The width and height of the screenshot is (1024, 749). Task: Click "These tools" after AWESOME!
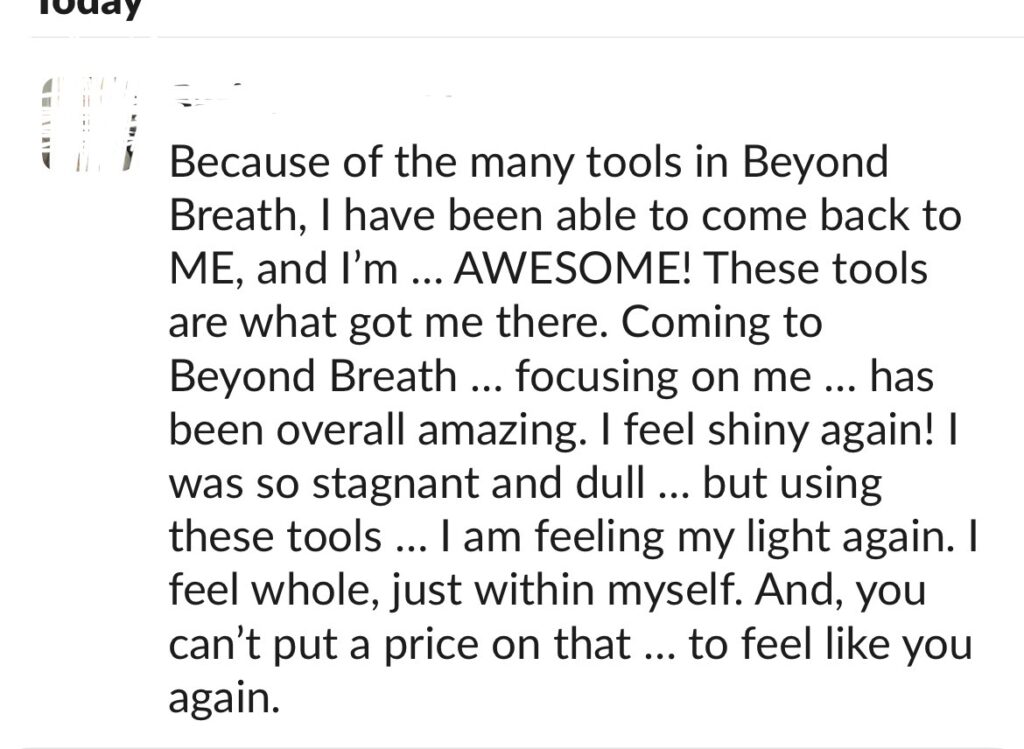pos(815,268)
